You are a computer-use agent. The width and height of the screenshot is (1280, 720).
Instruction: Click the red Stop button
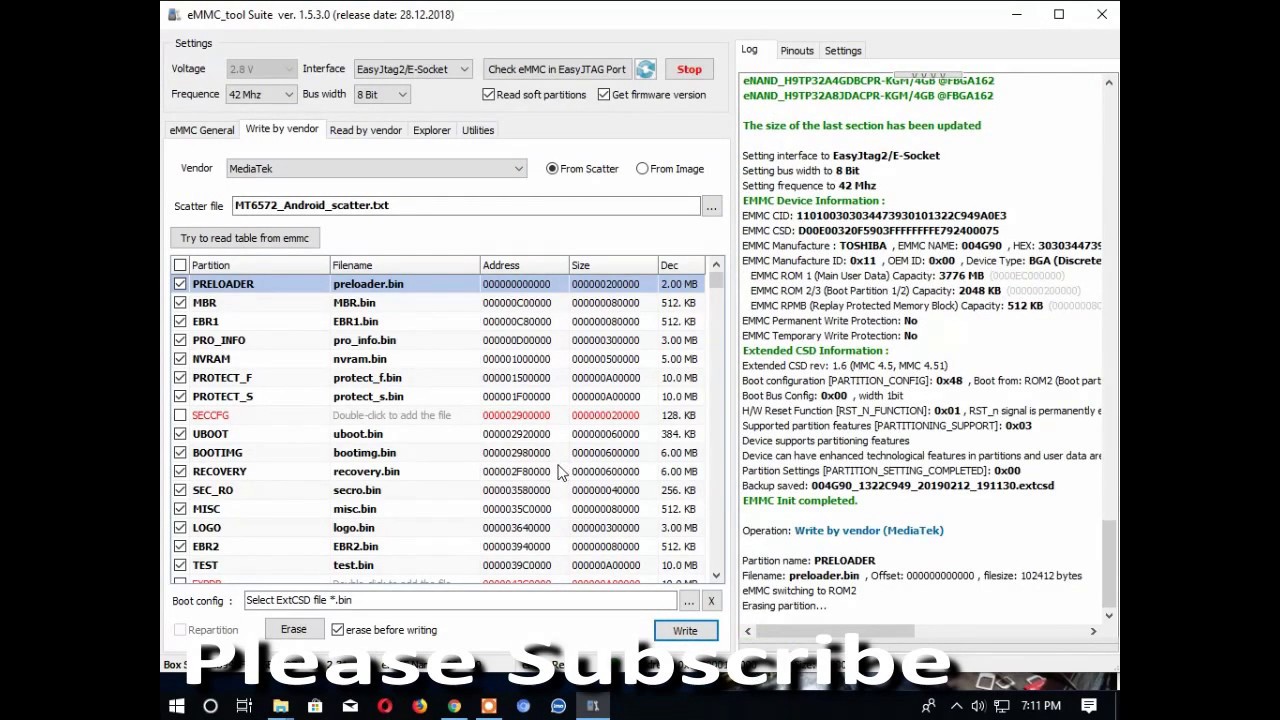pyautogui.click(x=689, y=69)
